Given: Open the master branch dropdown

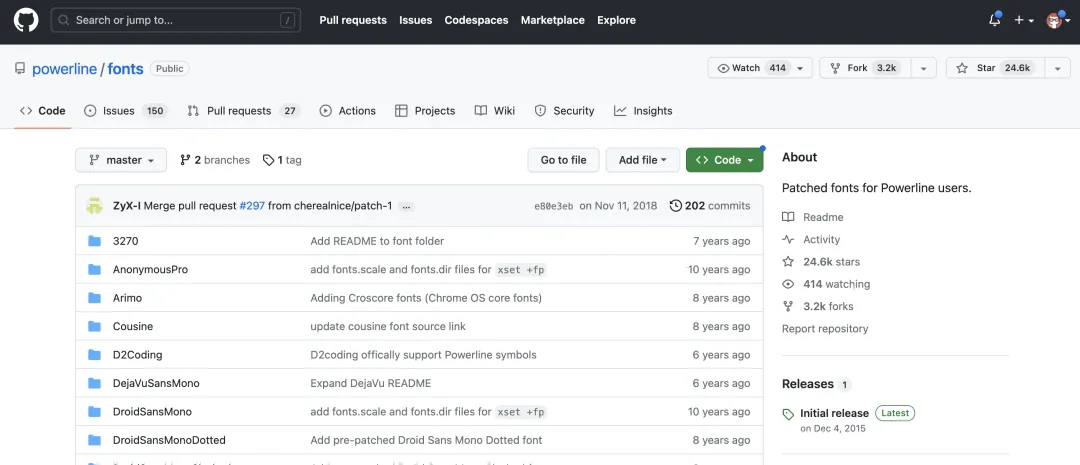Looking at the screenshot, I should click(121, 160).
